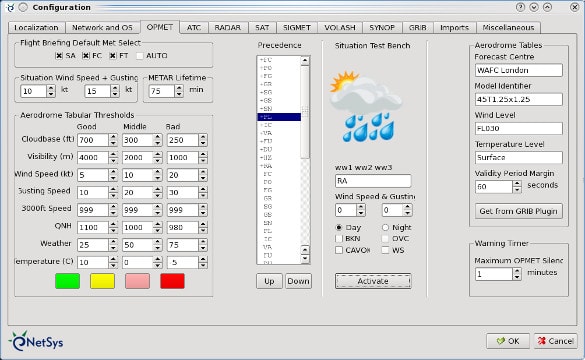Check the WS checkbox
The width and height of the screenshot is (585, 360).
385,250
